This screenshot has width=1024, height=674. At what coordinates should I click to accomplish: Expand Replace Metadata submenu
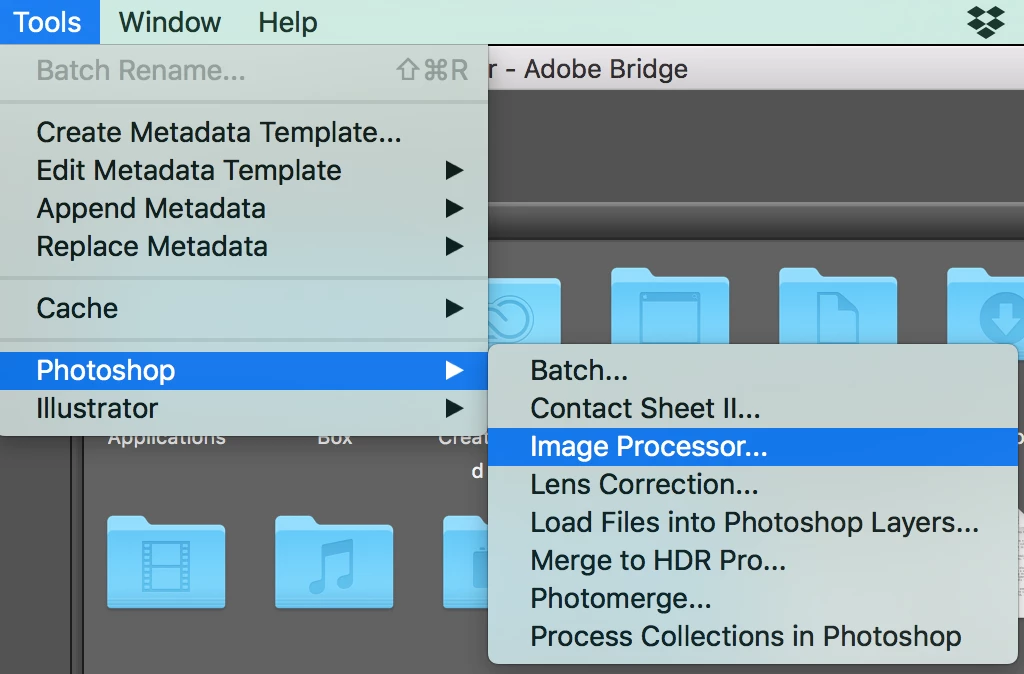(244, 246)
